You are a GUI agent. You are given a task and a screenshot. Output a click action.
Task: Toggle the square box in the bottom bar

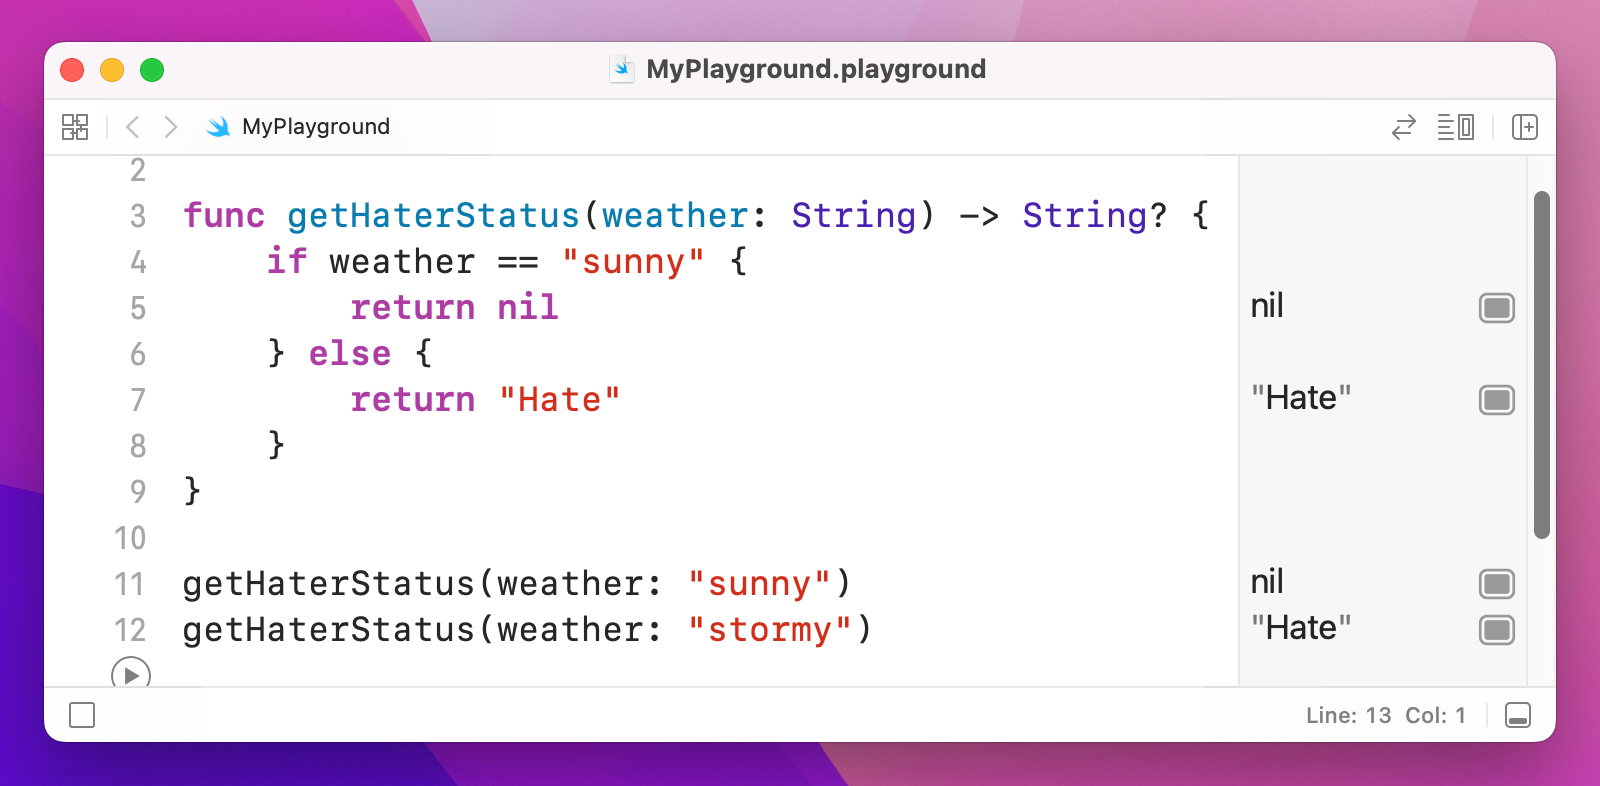pyautogui.click(x=82, y=715)
